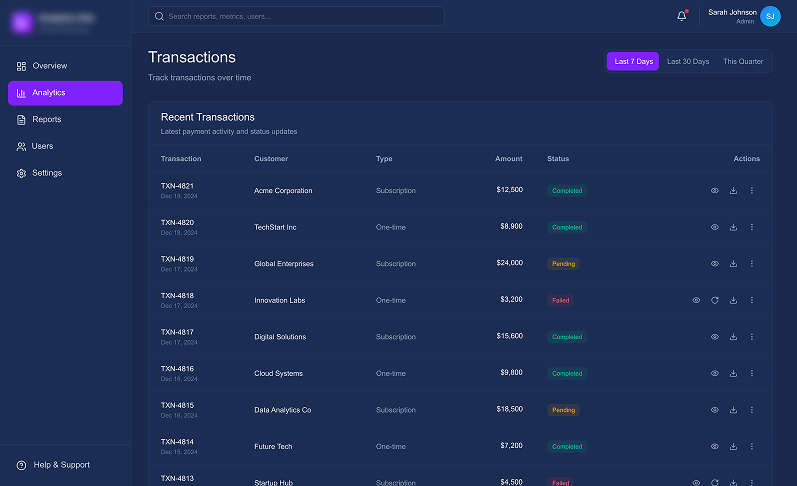The image size is (797, 486).
Task: View details of TXN-4821 via eye icon
Action: (x=715, y=190)
